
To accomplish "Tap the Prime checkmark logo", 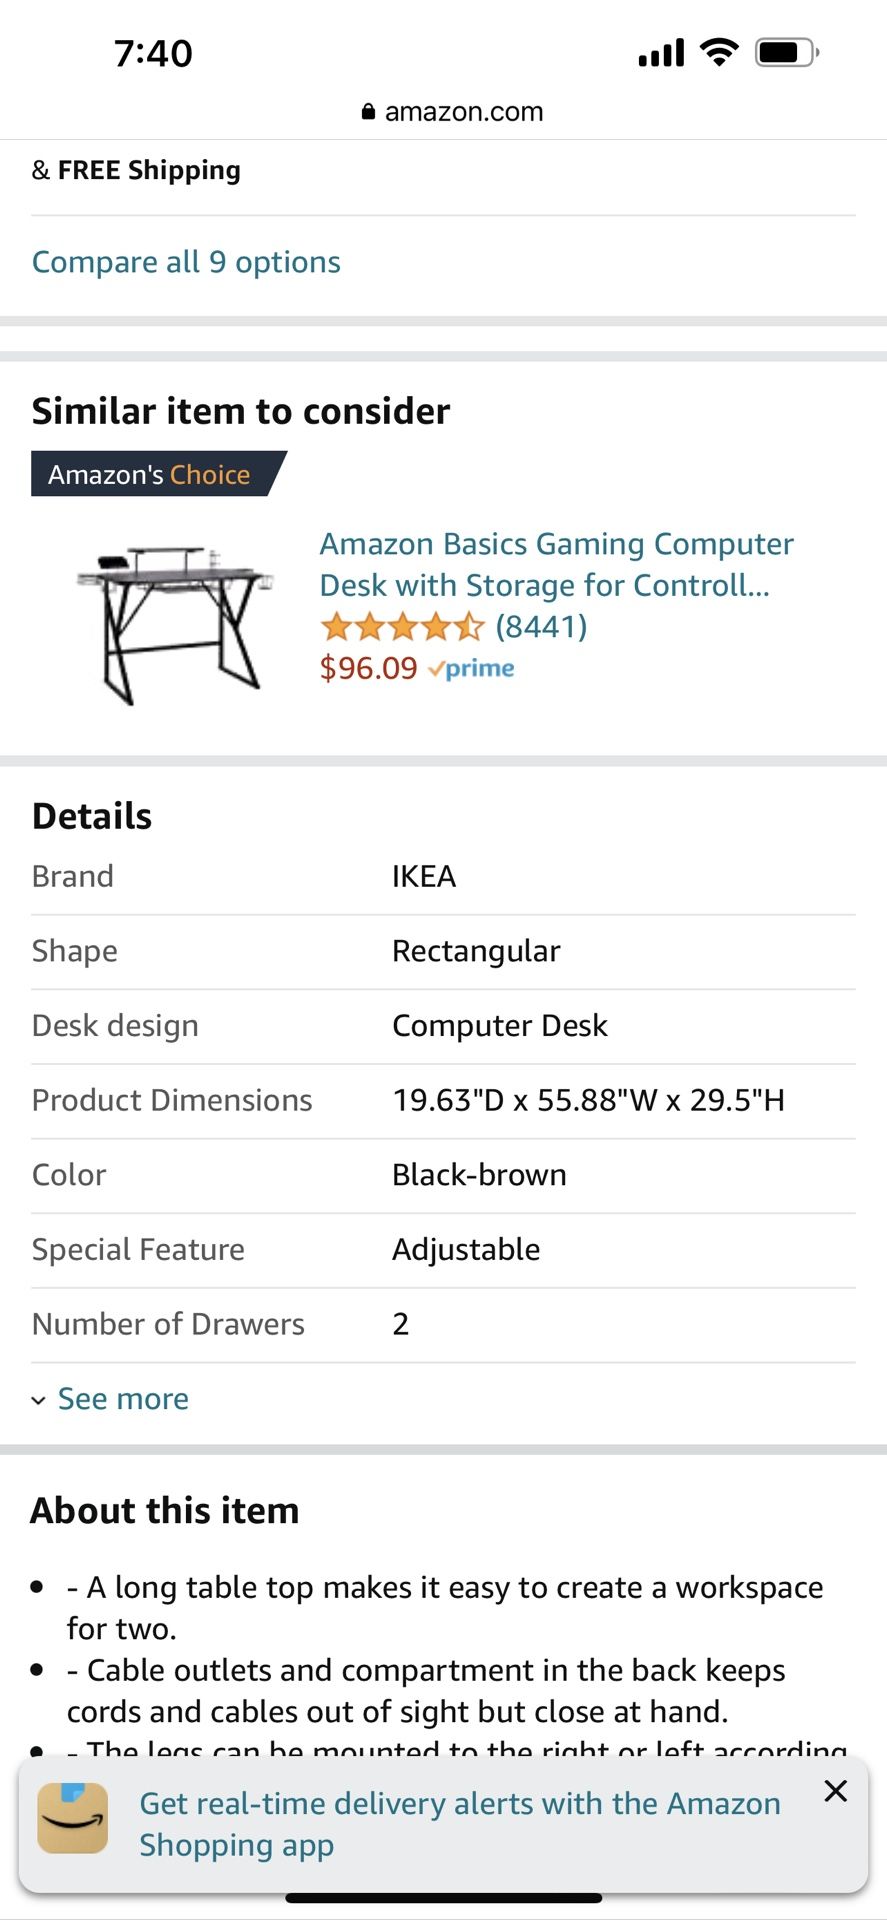I will coord(471,669).
